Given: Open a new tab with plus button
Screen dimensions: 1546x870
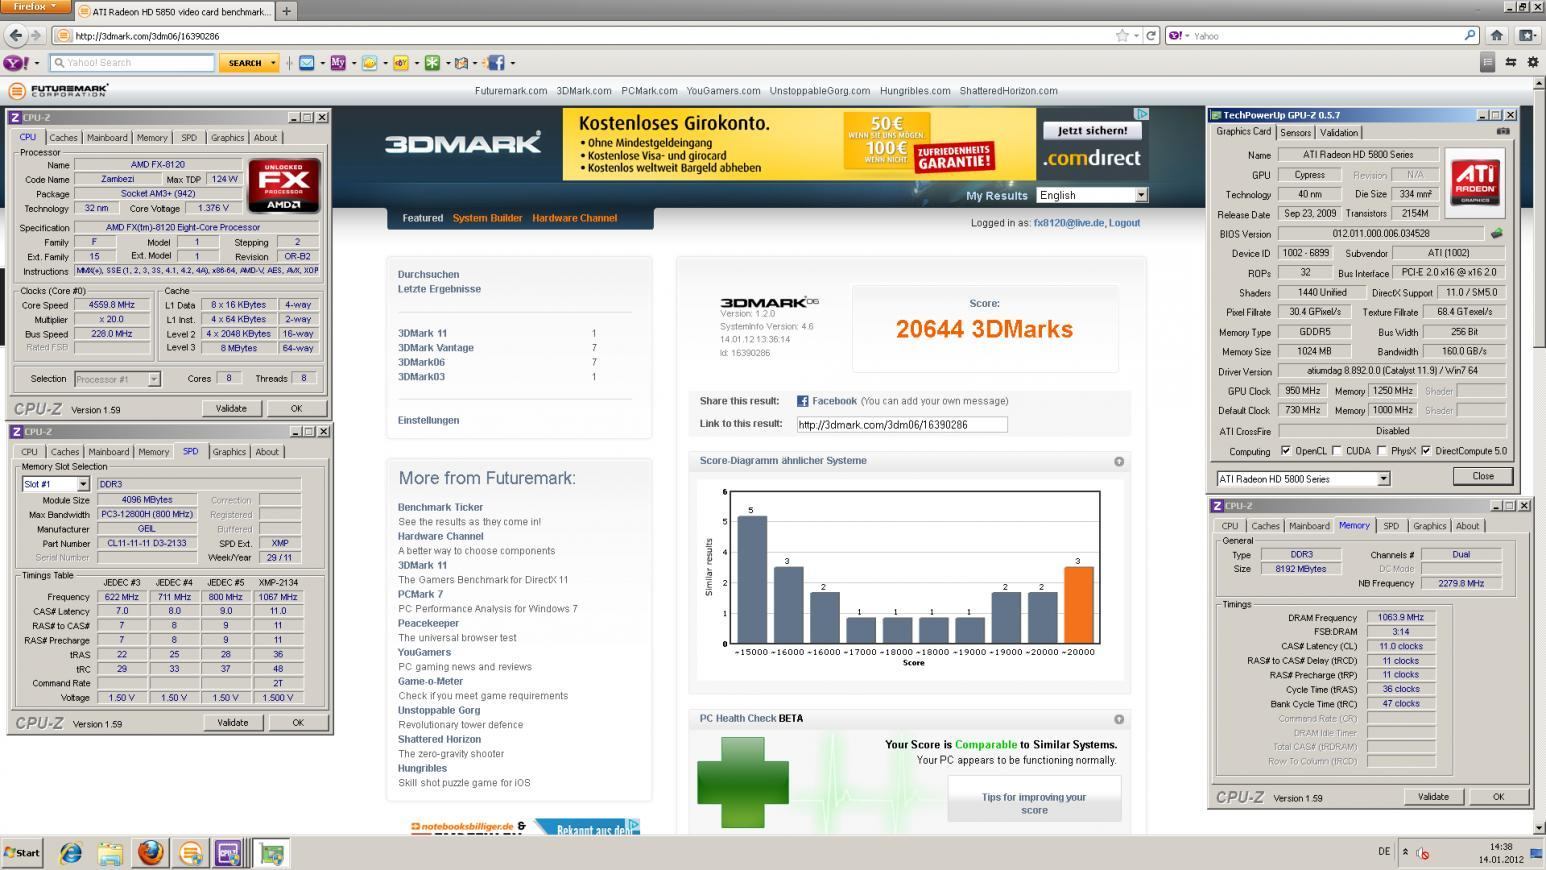Looking at the screenshot, I should [286, 11].
